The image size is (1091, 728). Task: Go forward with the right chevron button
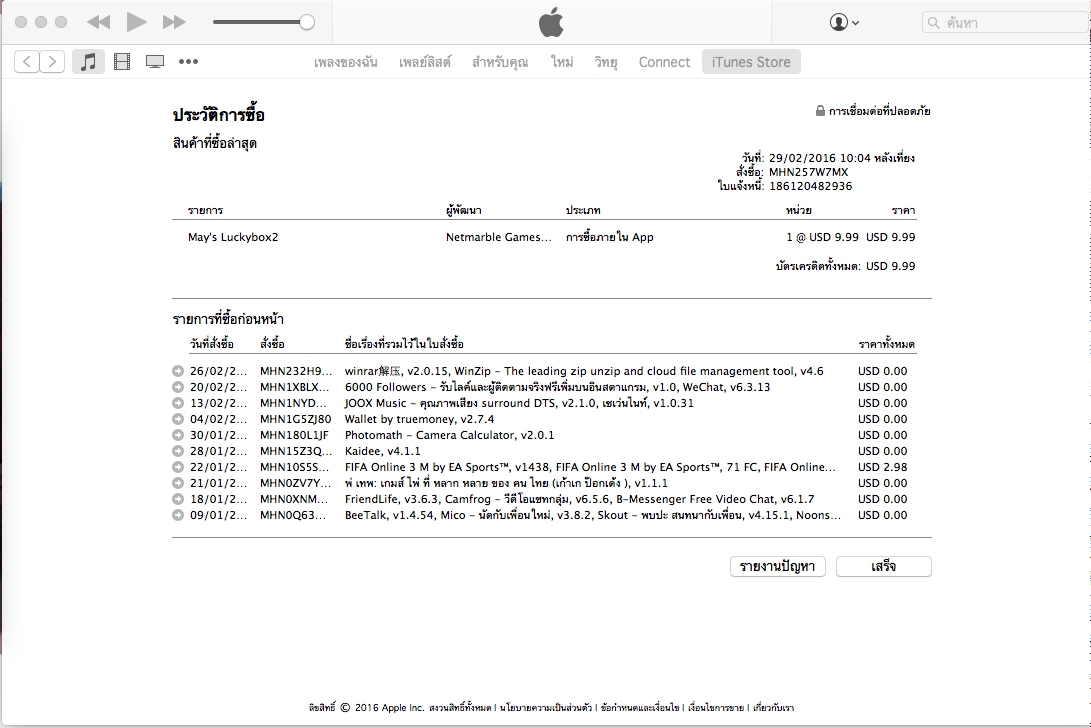[x=52, y=61]
